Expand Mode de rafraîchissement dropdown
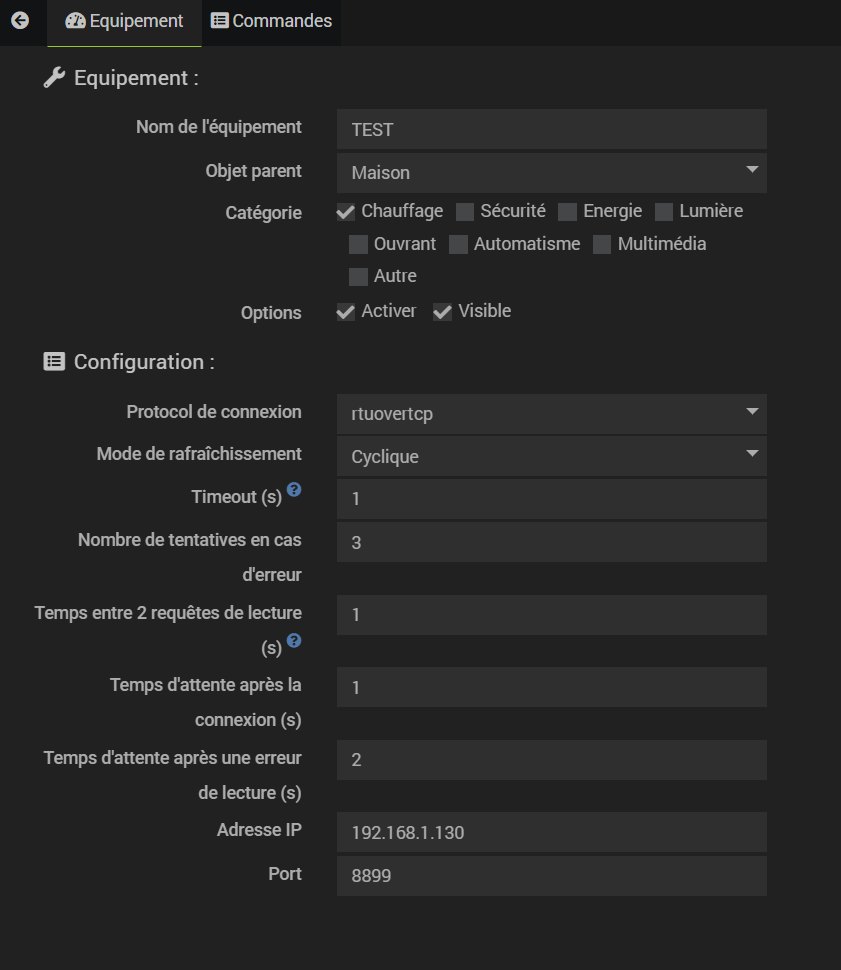The width and height of the screenshot is (841, 970). (x=552, y=457)
